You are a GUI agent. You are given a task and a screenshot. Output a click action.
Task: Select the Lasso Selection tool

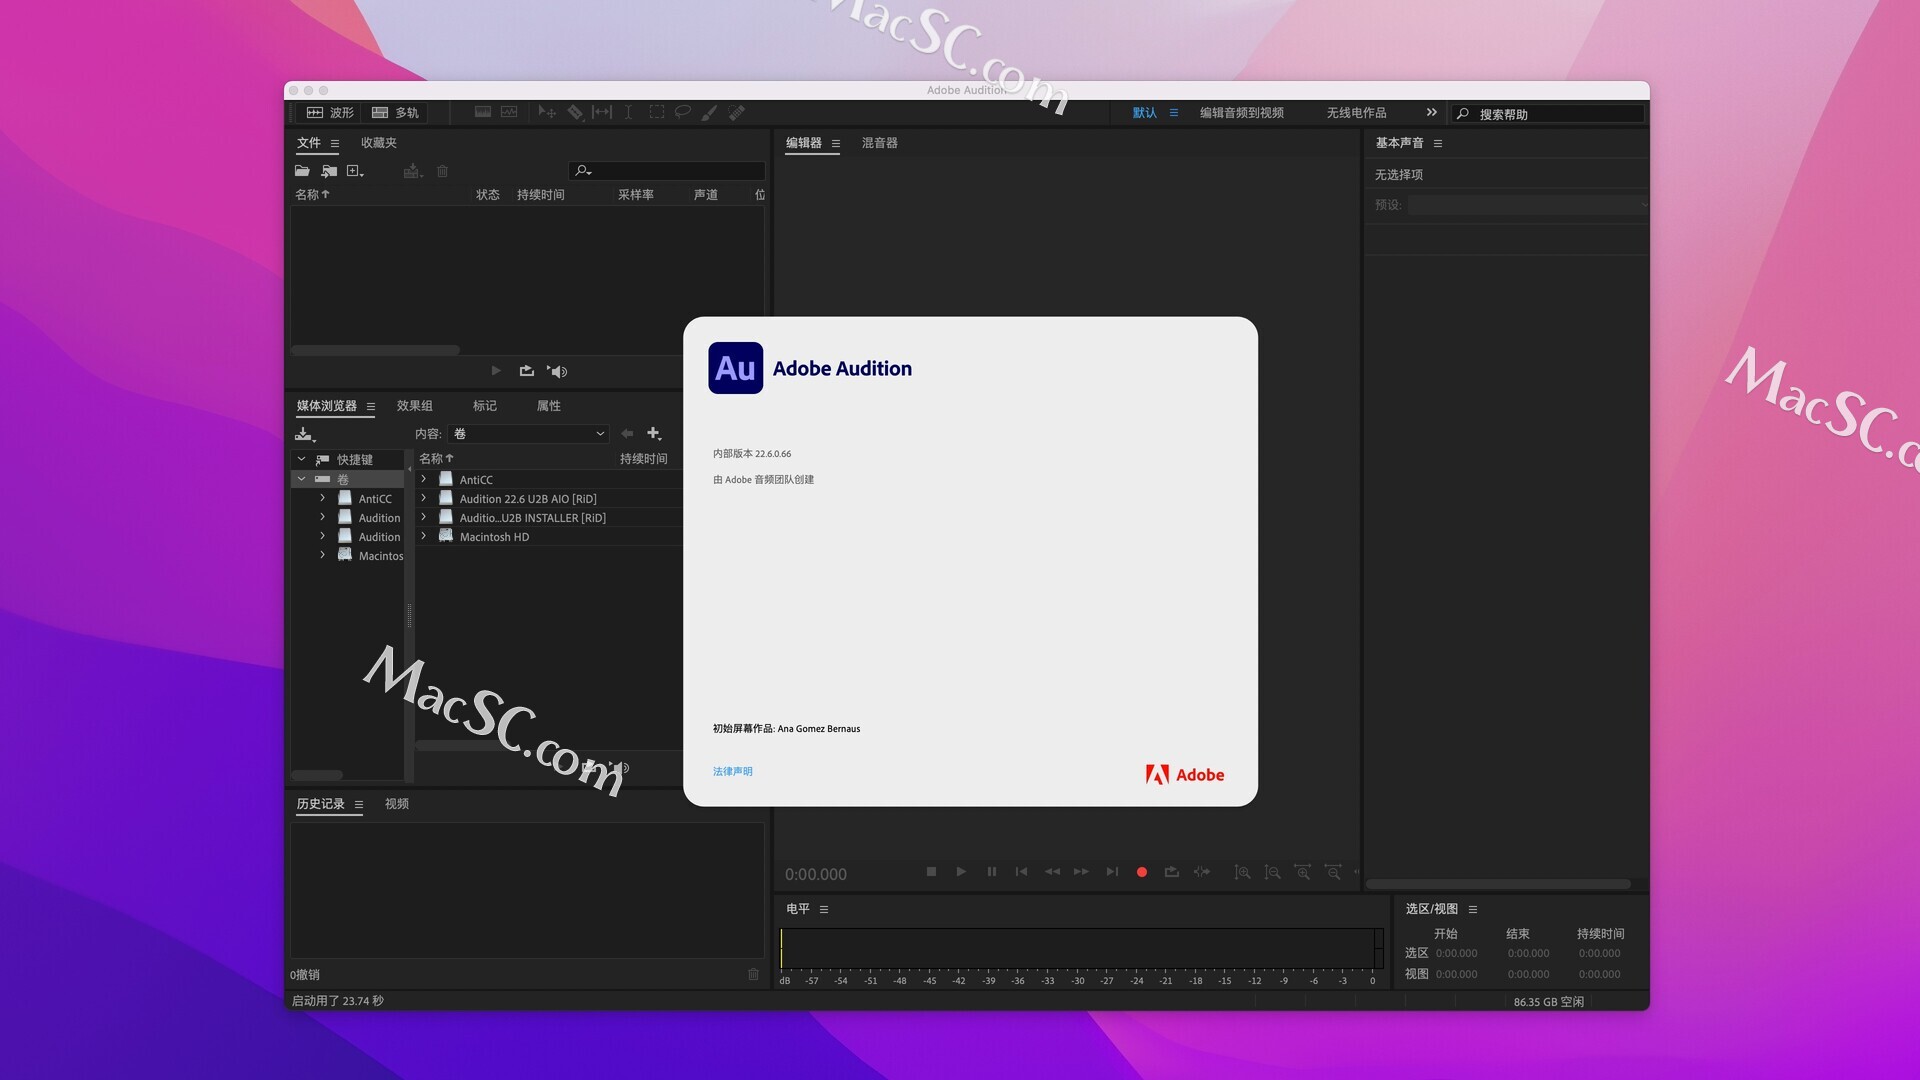pos(683,113)
